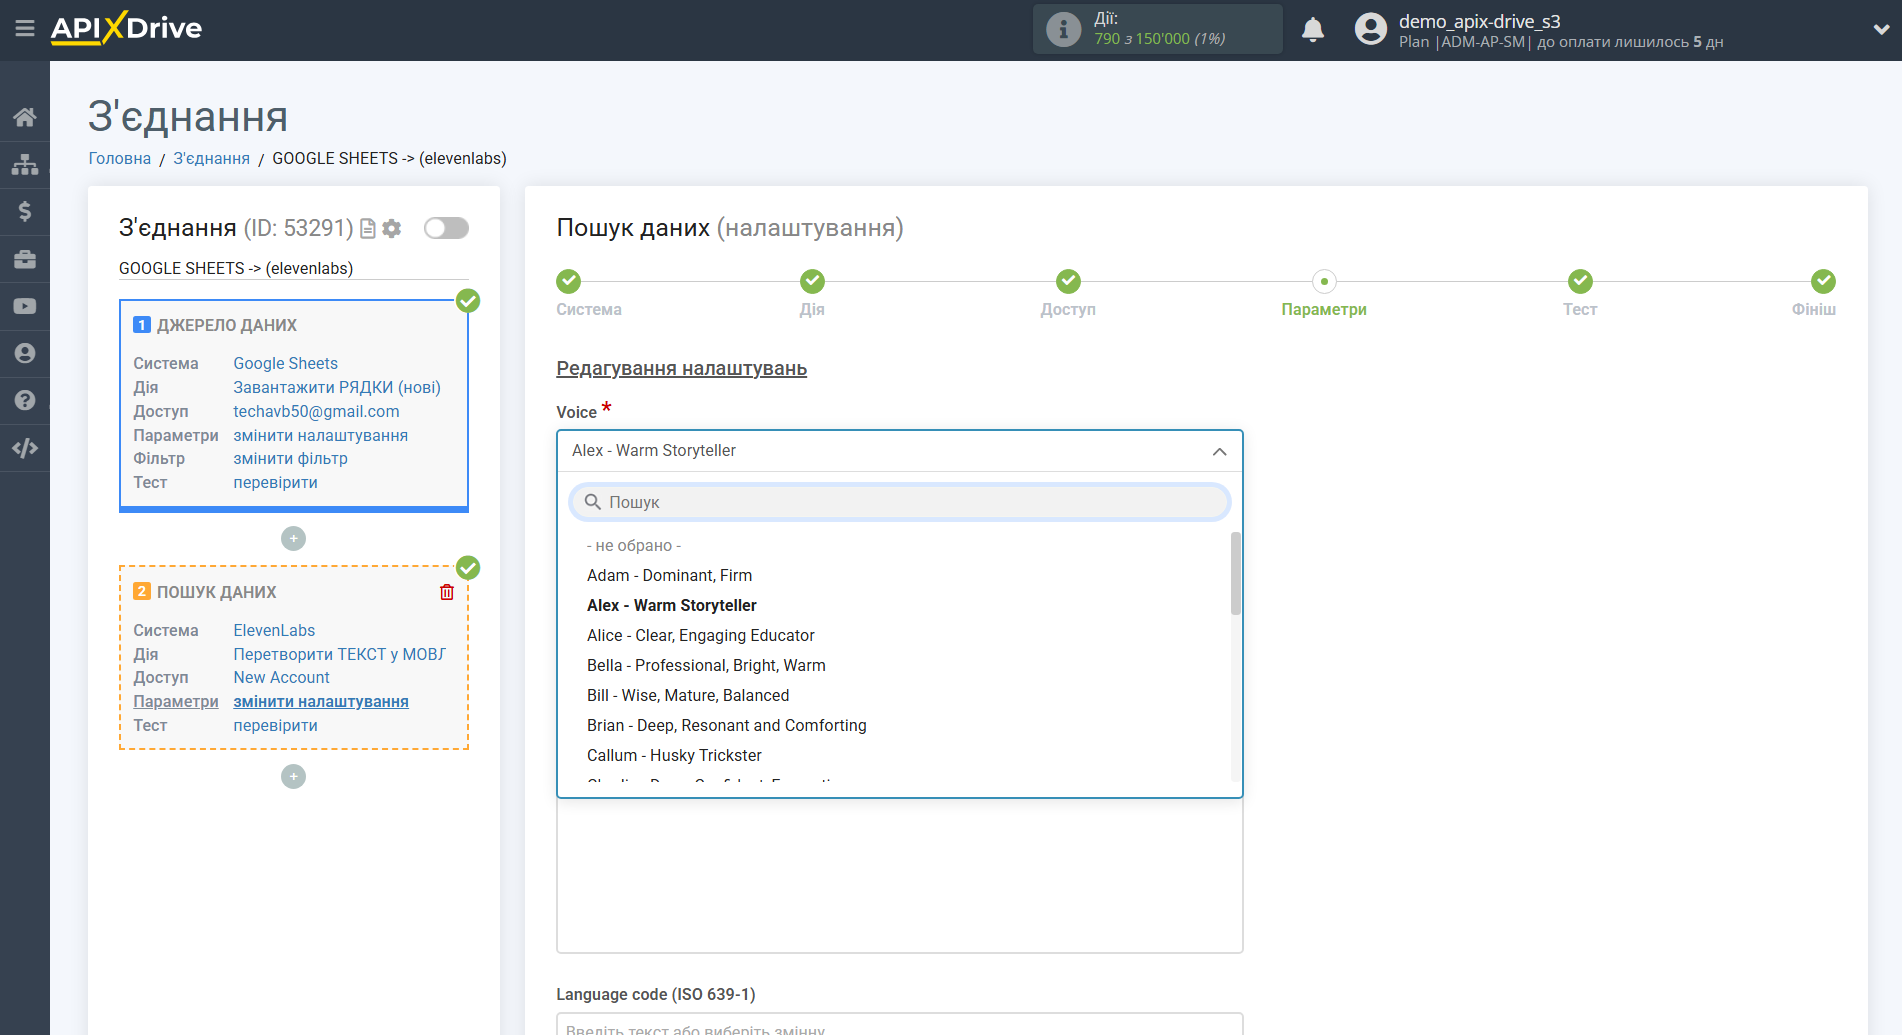Click the Google Sheets system link
The height and width of the screenshot is (1035, 1902).
point(285,363)
